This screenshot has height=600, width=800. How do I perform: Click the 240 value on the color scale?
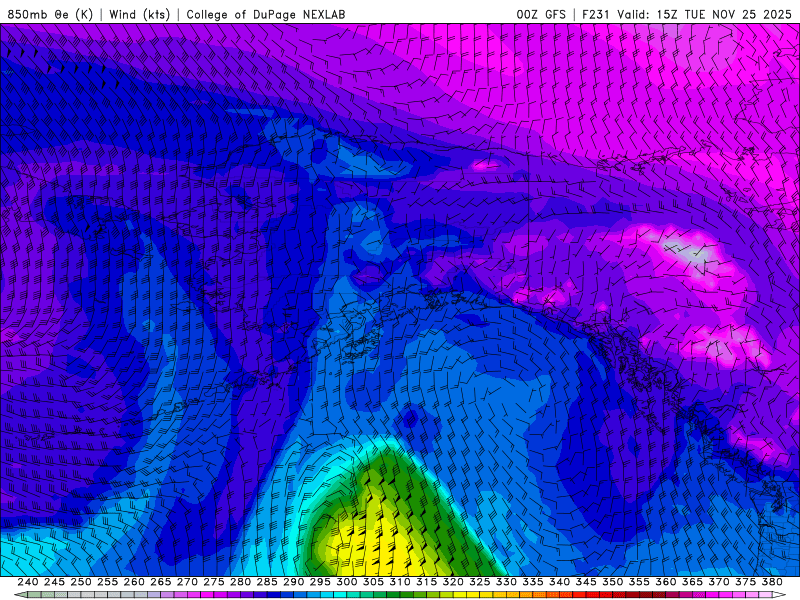click(x=28, y=582)
